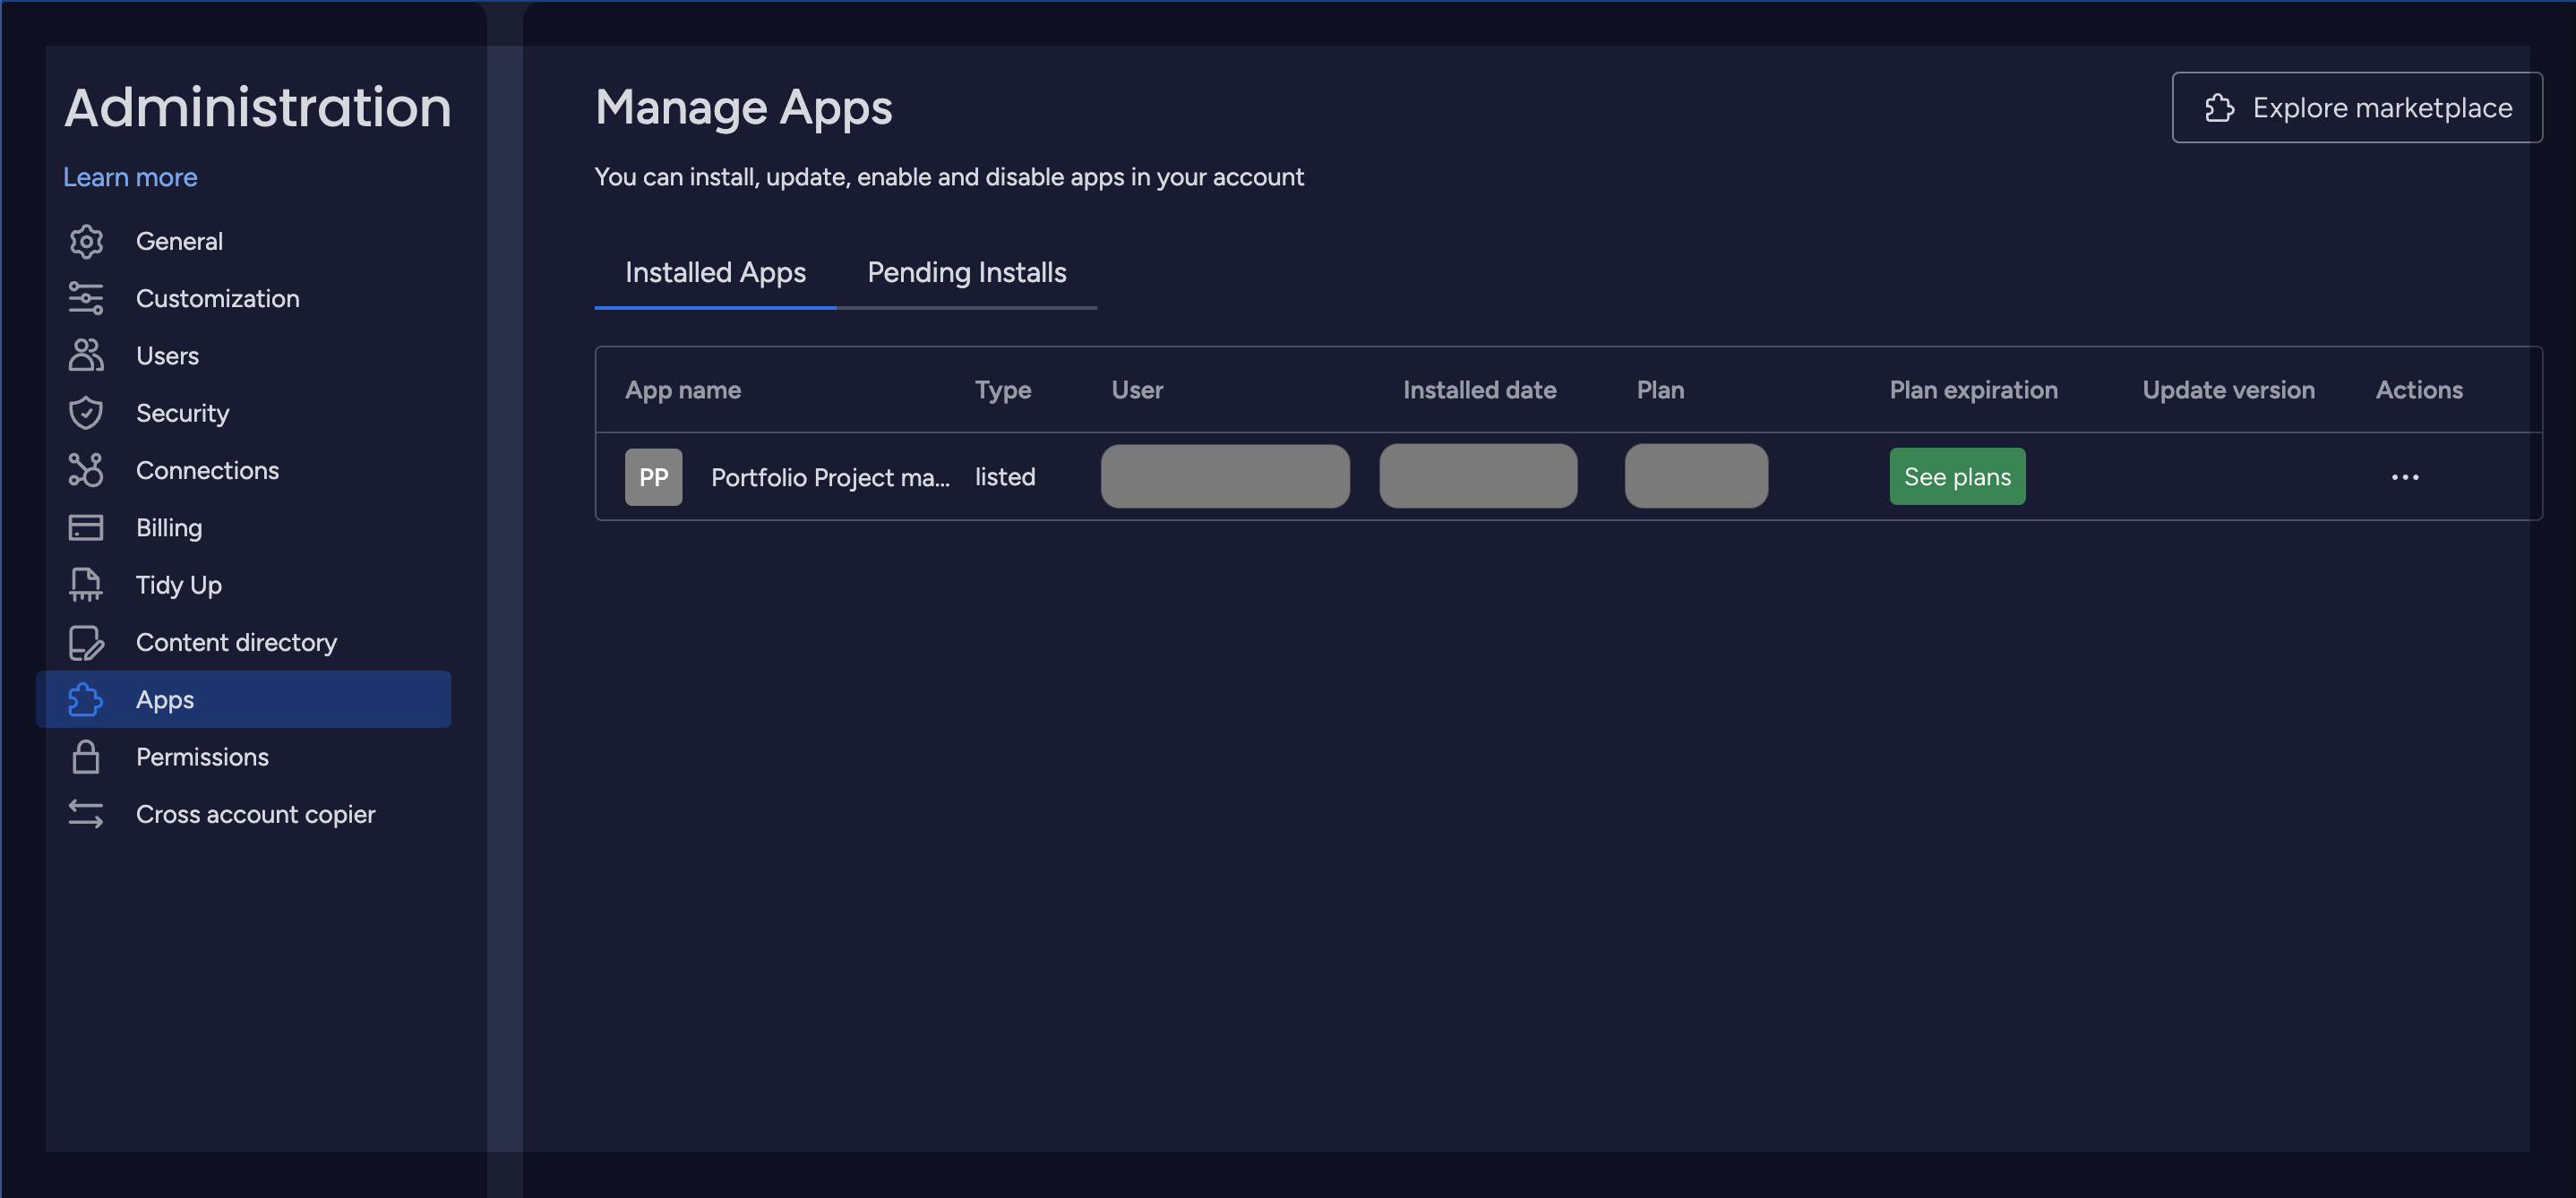Click the Permissions icon in sidebar
The width and height of the screenshot is (2576, 1198).
click(x=84, y=756)
